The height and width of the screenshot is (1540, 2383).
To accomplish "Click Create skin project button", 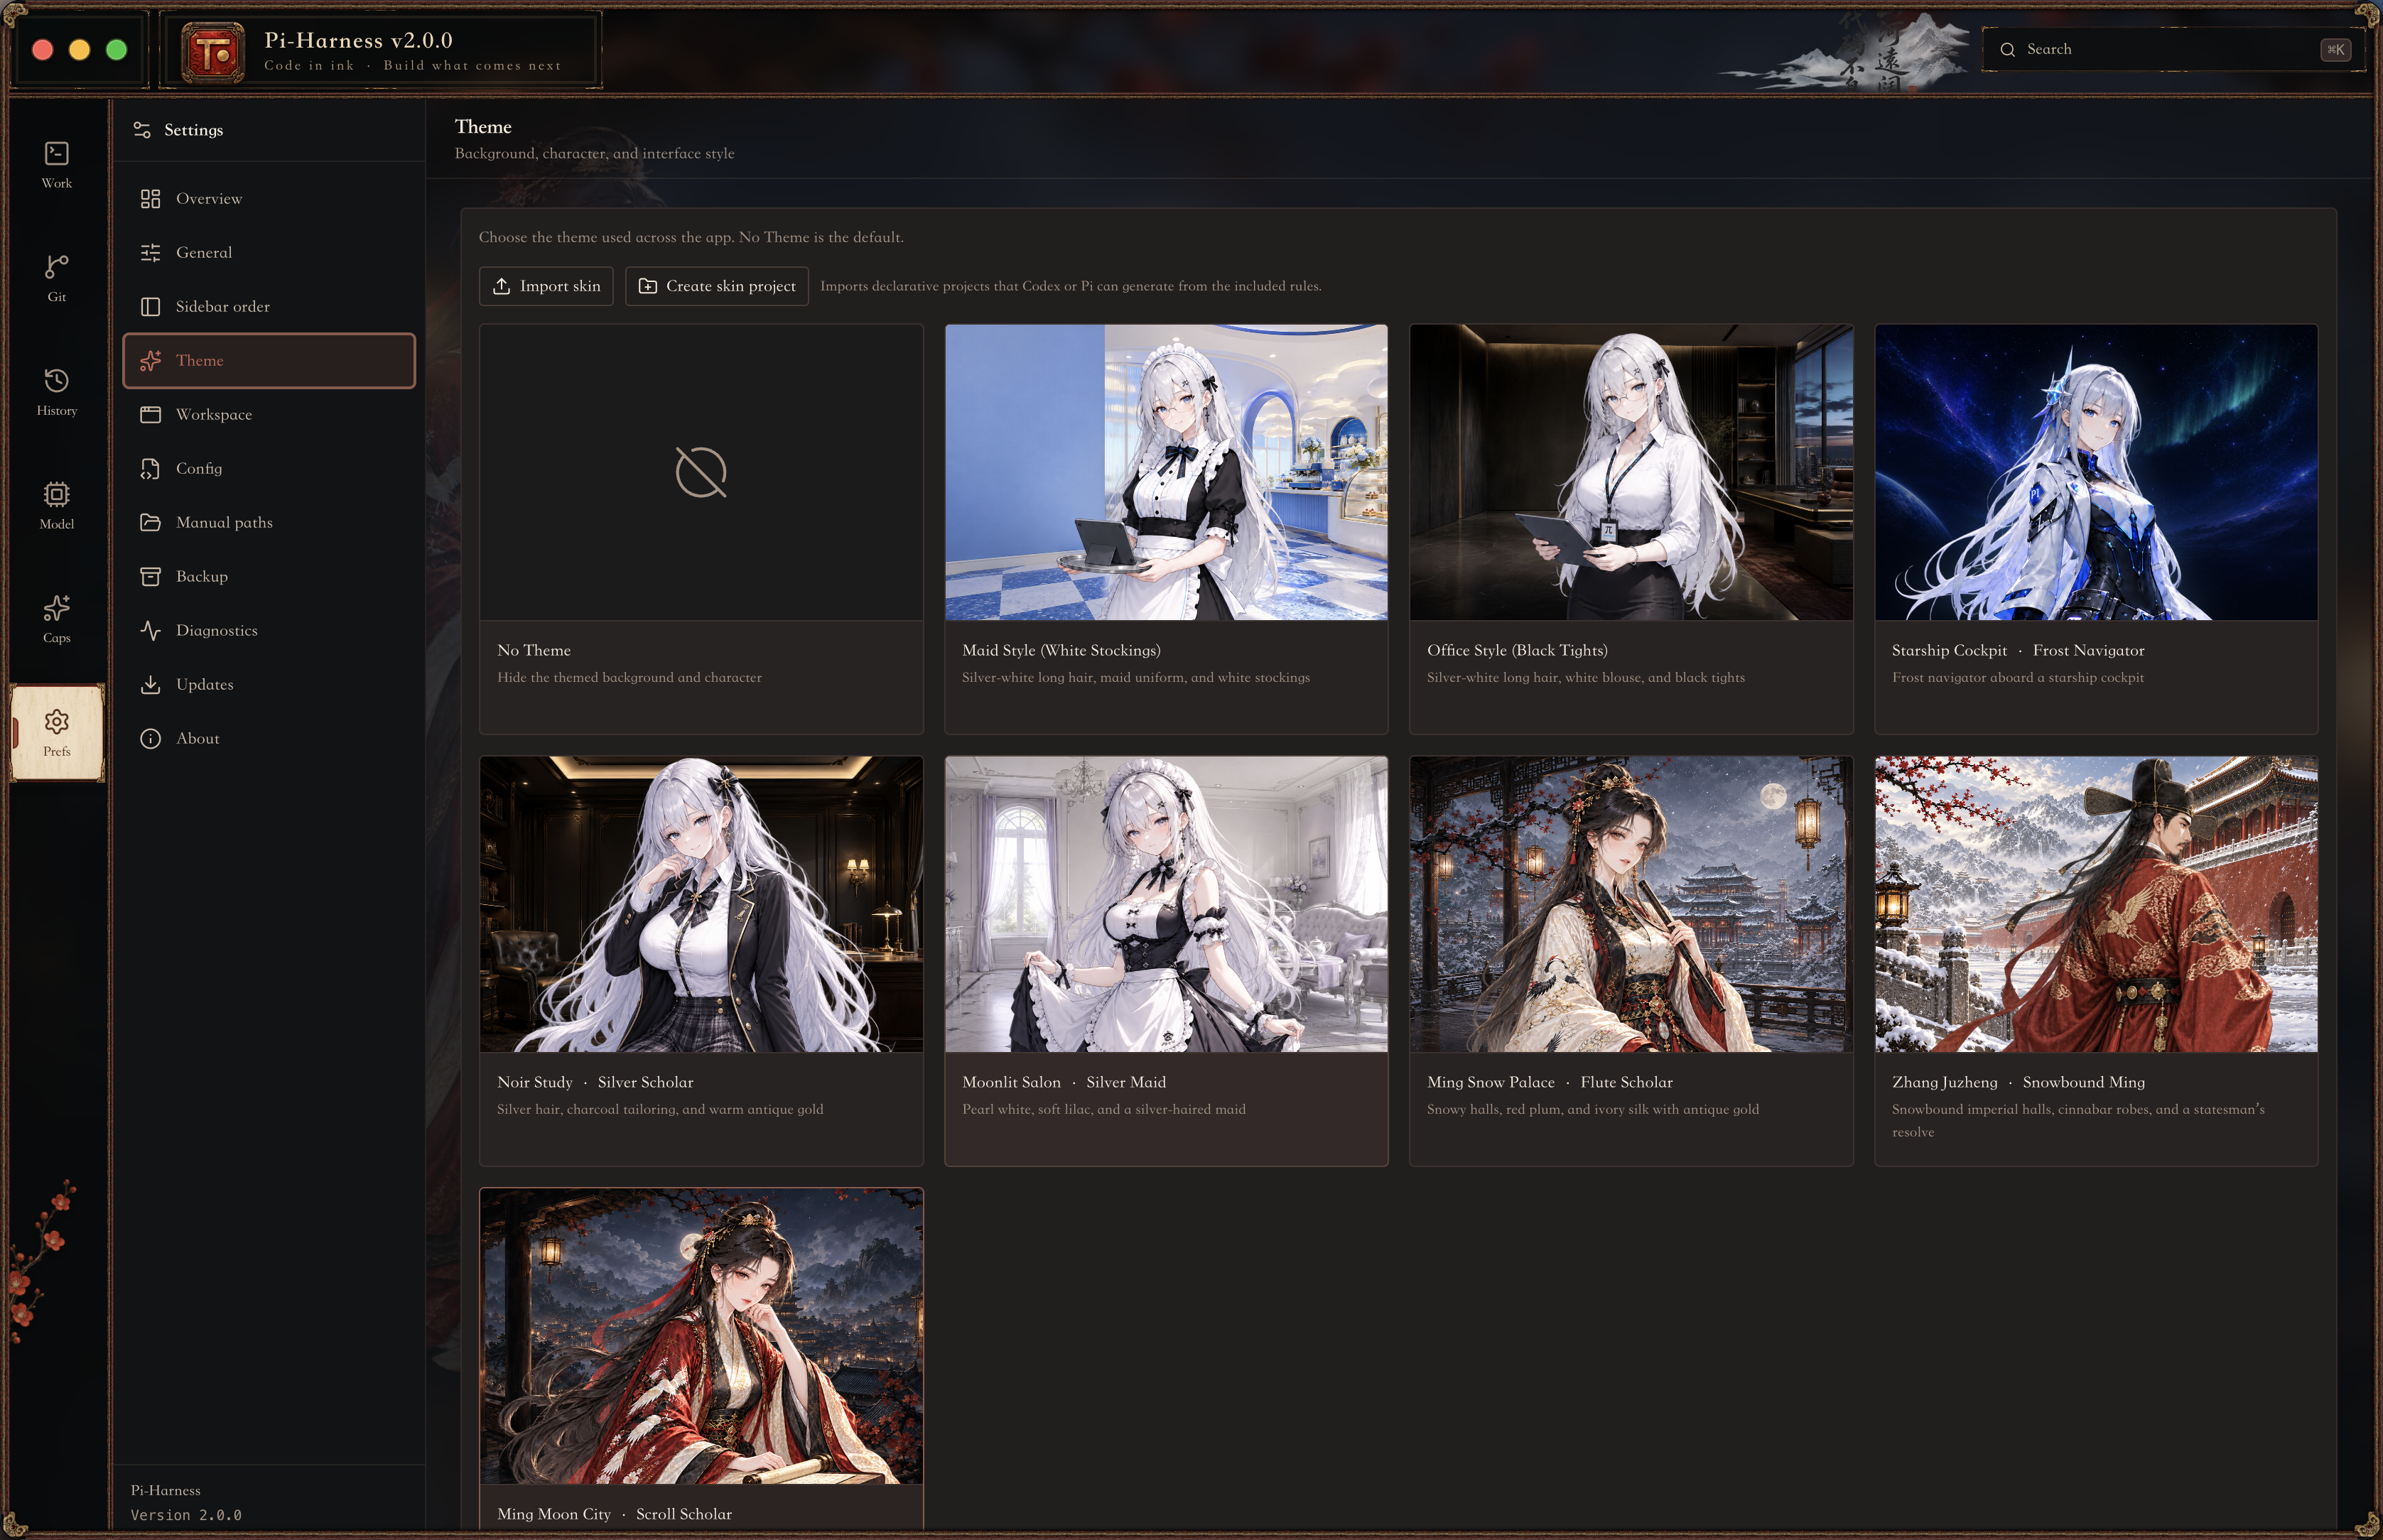I will (717, 286).
